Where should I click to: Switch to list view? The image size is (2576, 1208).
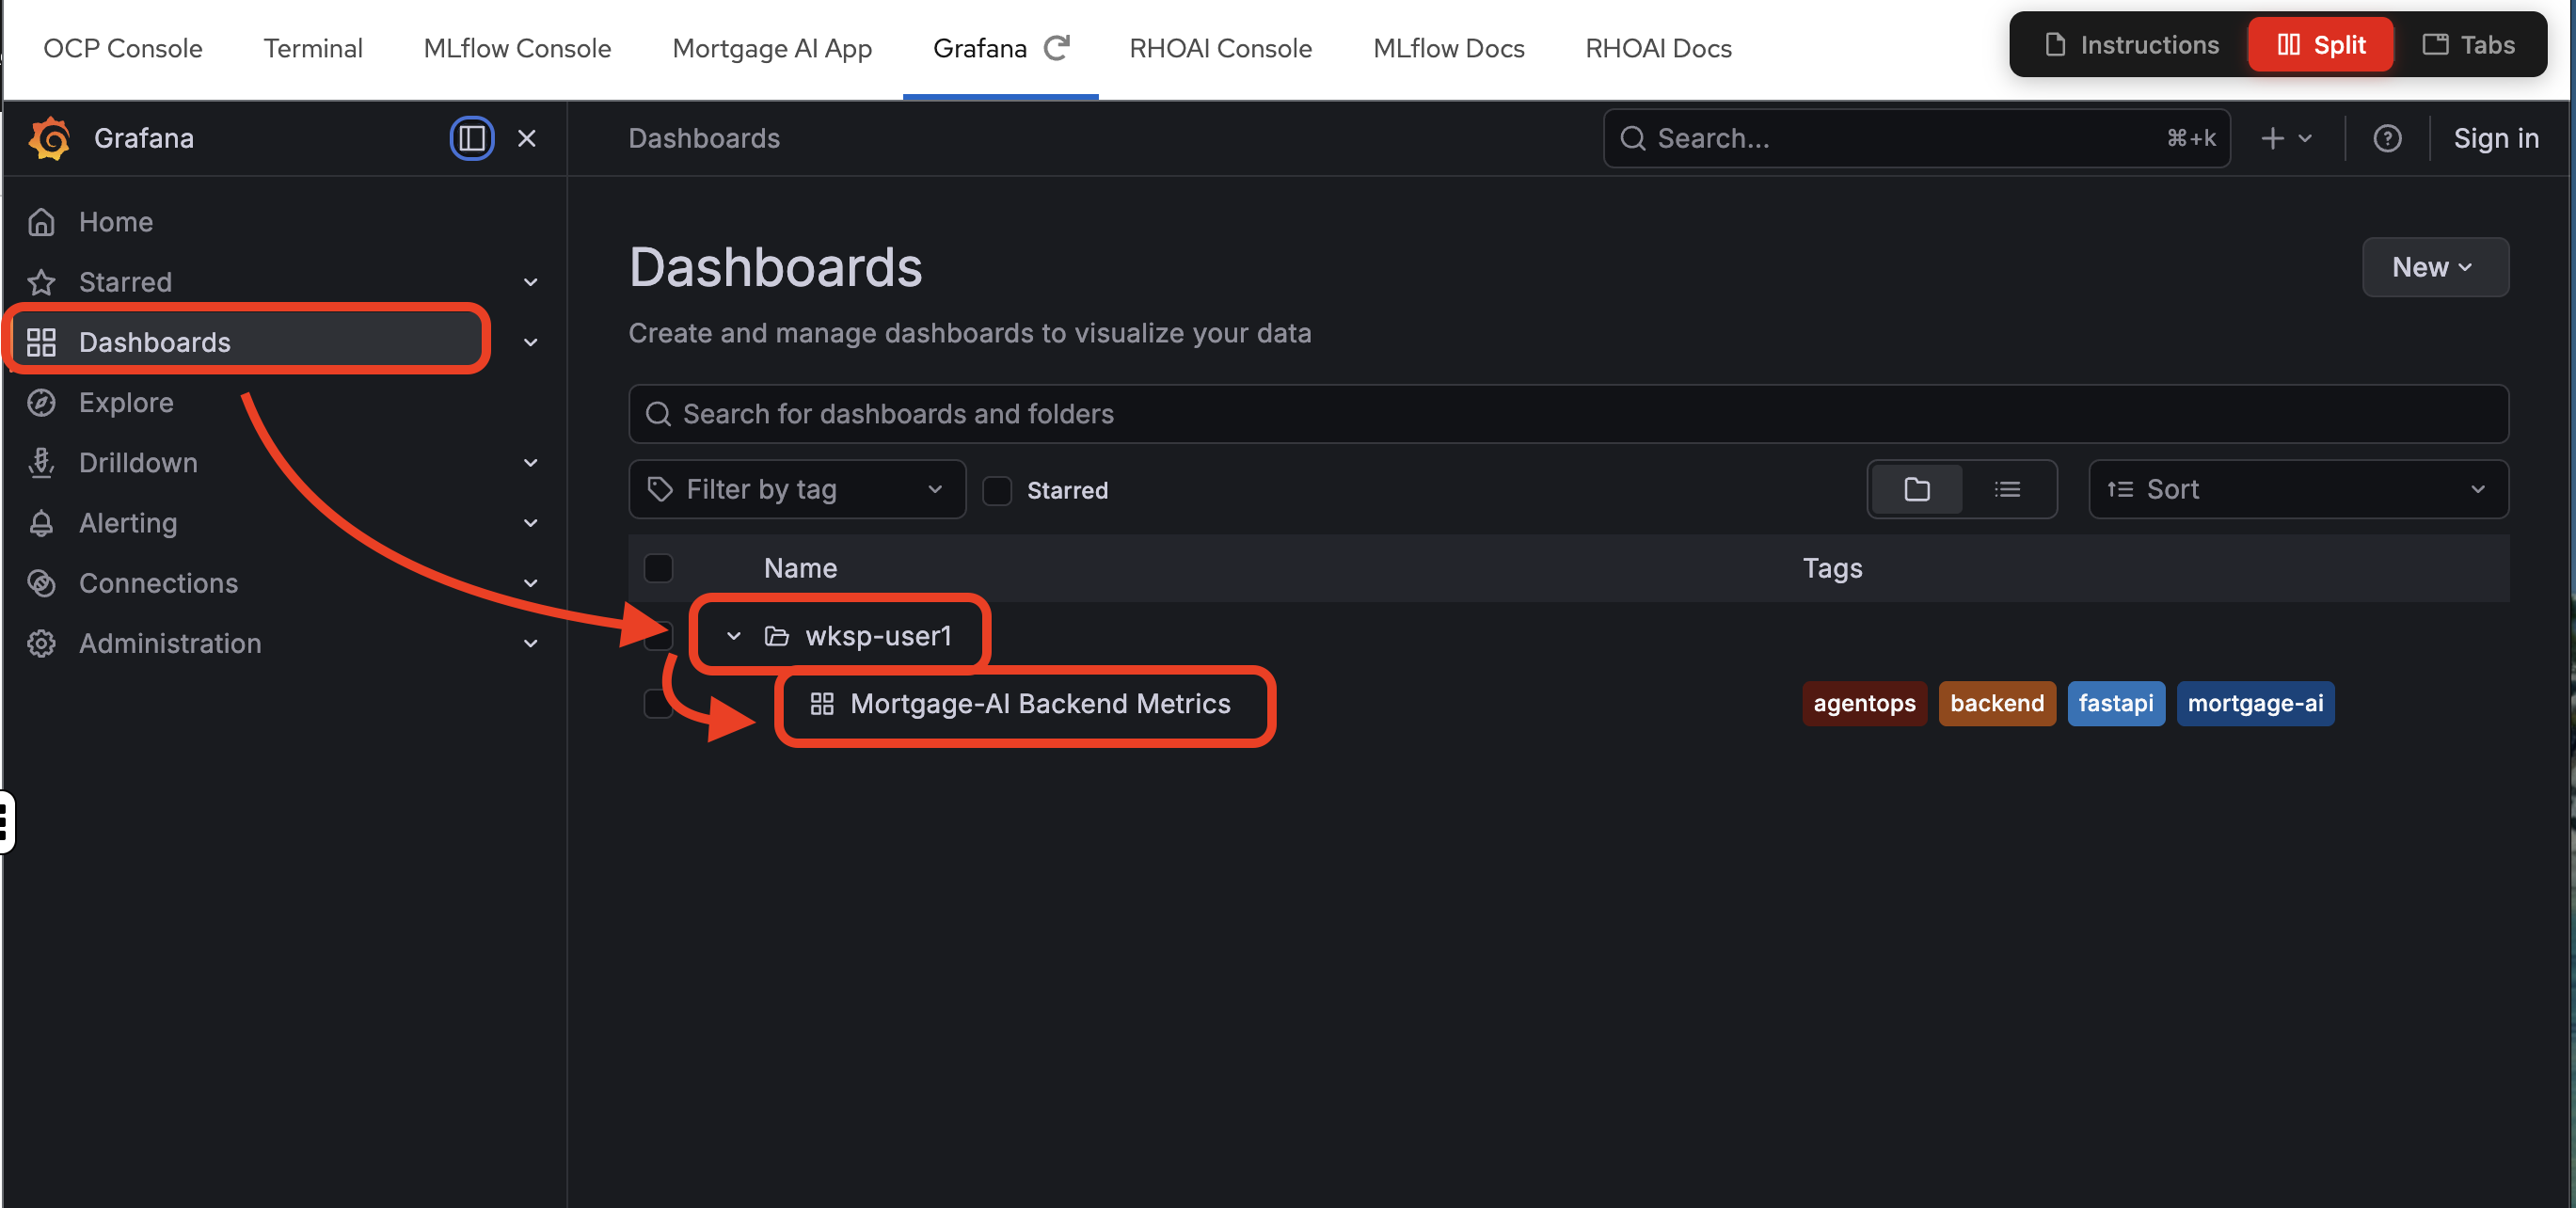pyautogui.click(x=2007, y=489)
